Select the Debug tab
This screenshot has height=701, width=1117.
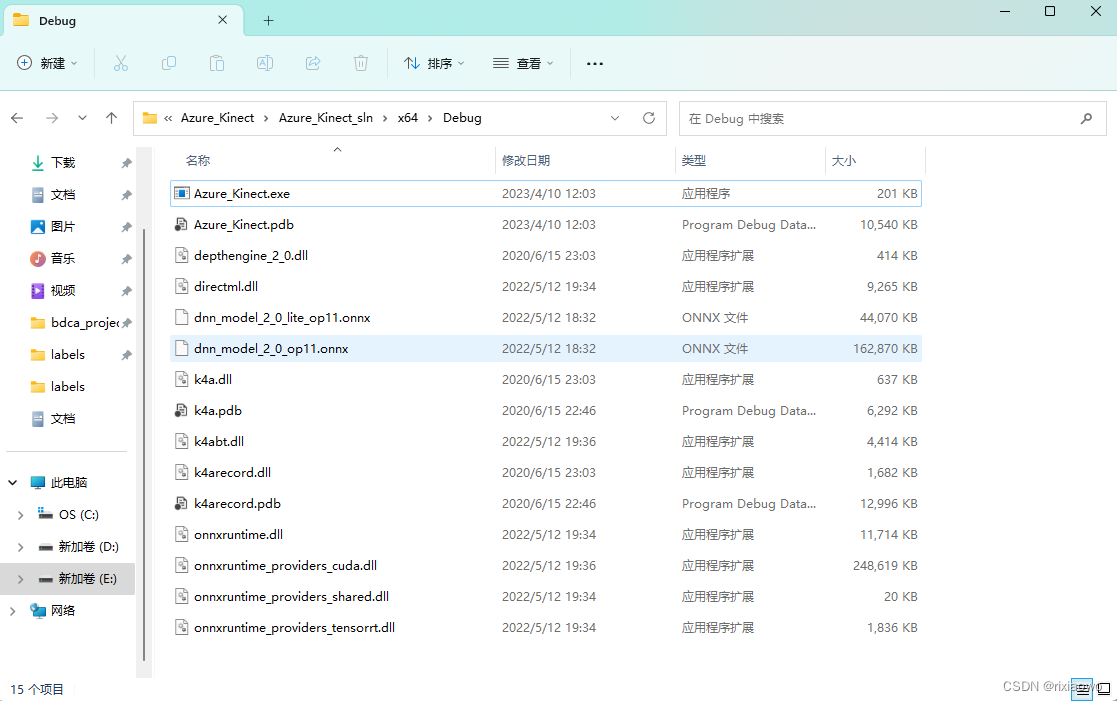tap(124, 21)
